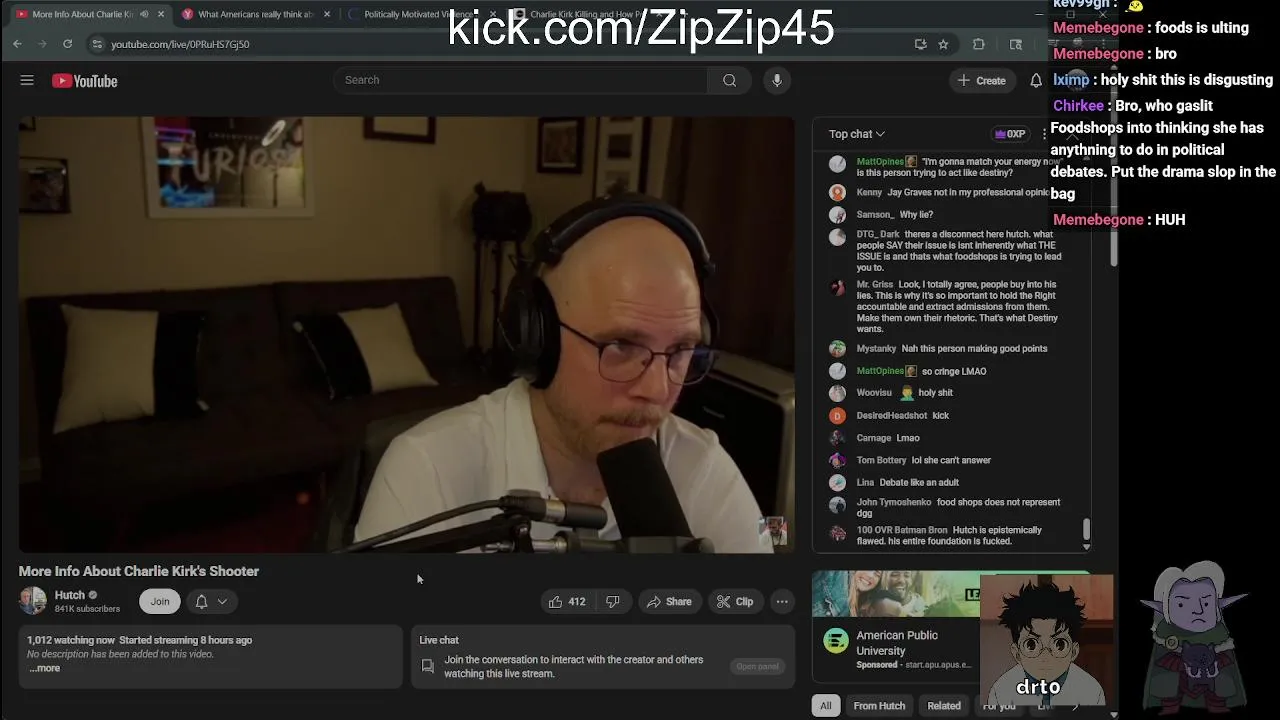Image resolution: width=1280 pixels, height=720 pixels.
Task: Mute tab via speaker icon on first tab
Action: pyautogui.click(x=144, y=14)
